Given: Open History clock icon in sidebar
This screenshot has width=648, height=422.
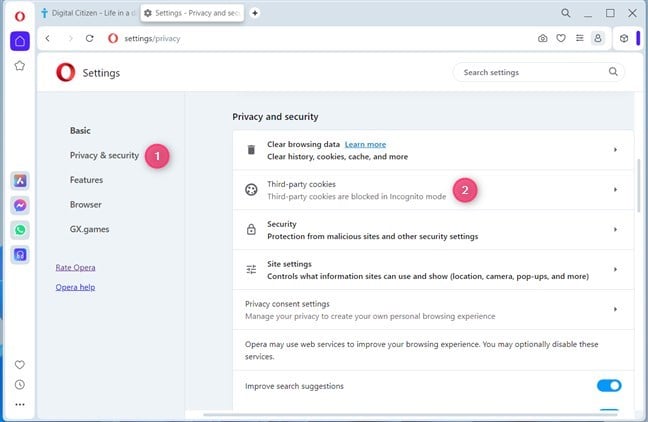Looking at the screenshot, I should pyautogui.click(x=19, y=385).
